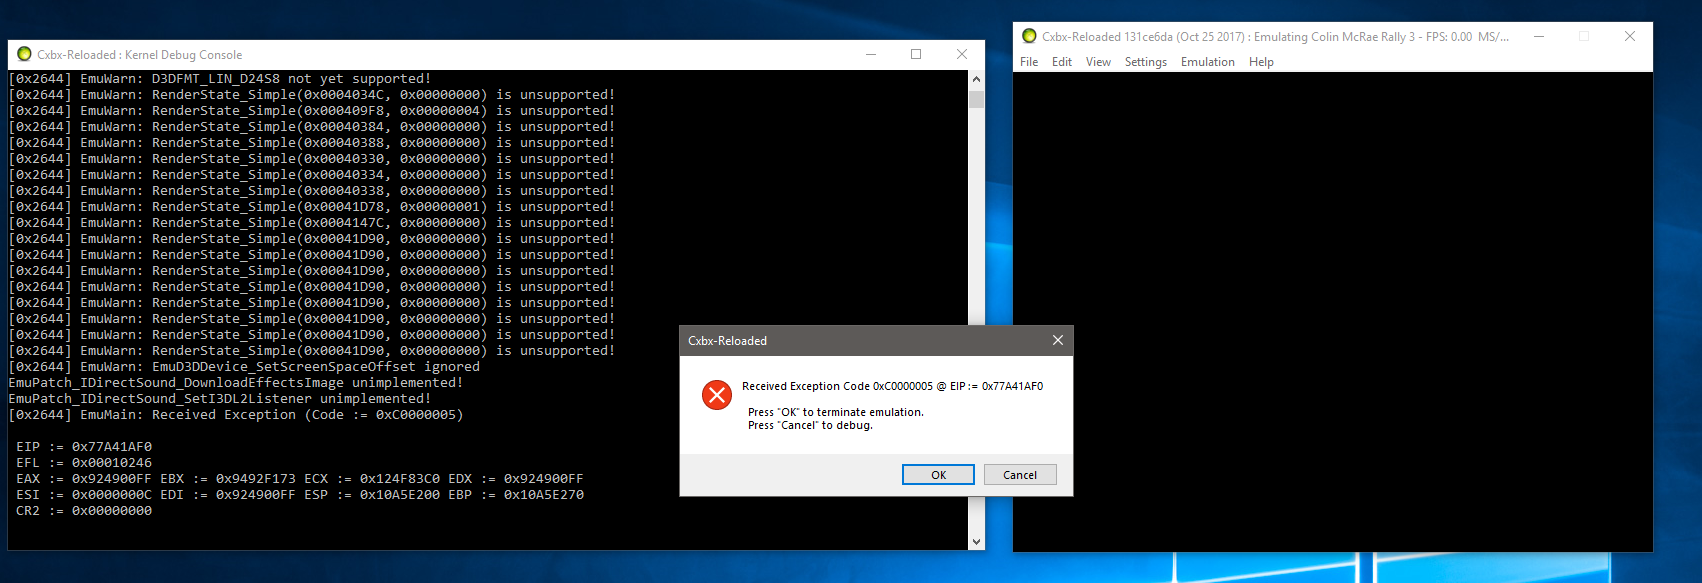This screenshot has height=583, width=1702.
Task: Click the 'CR2 := 0x00000000' console line
Action: [84, 510]
